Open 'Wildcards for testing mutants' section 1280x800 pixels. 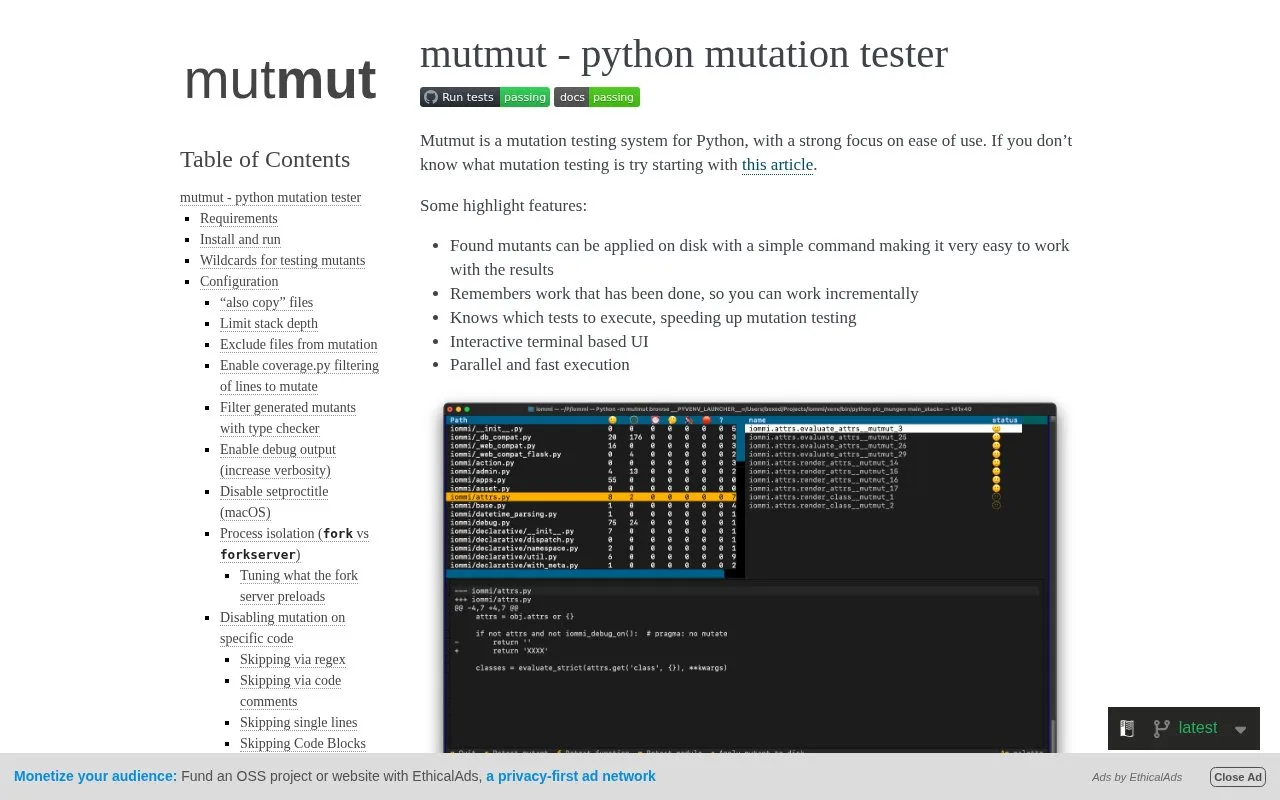pos(282,260)
